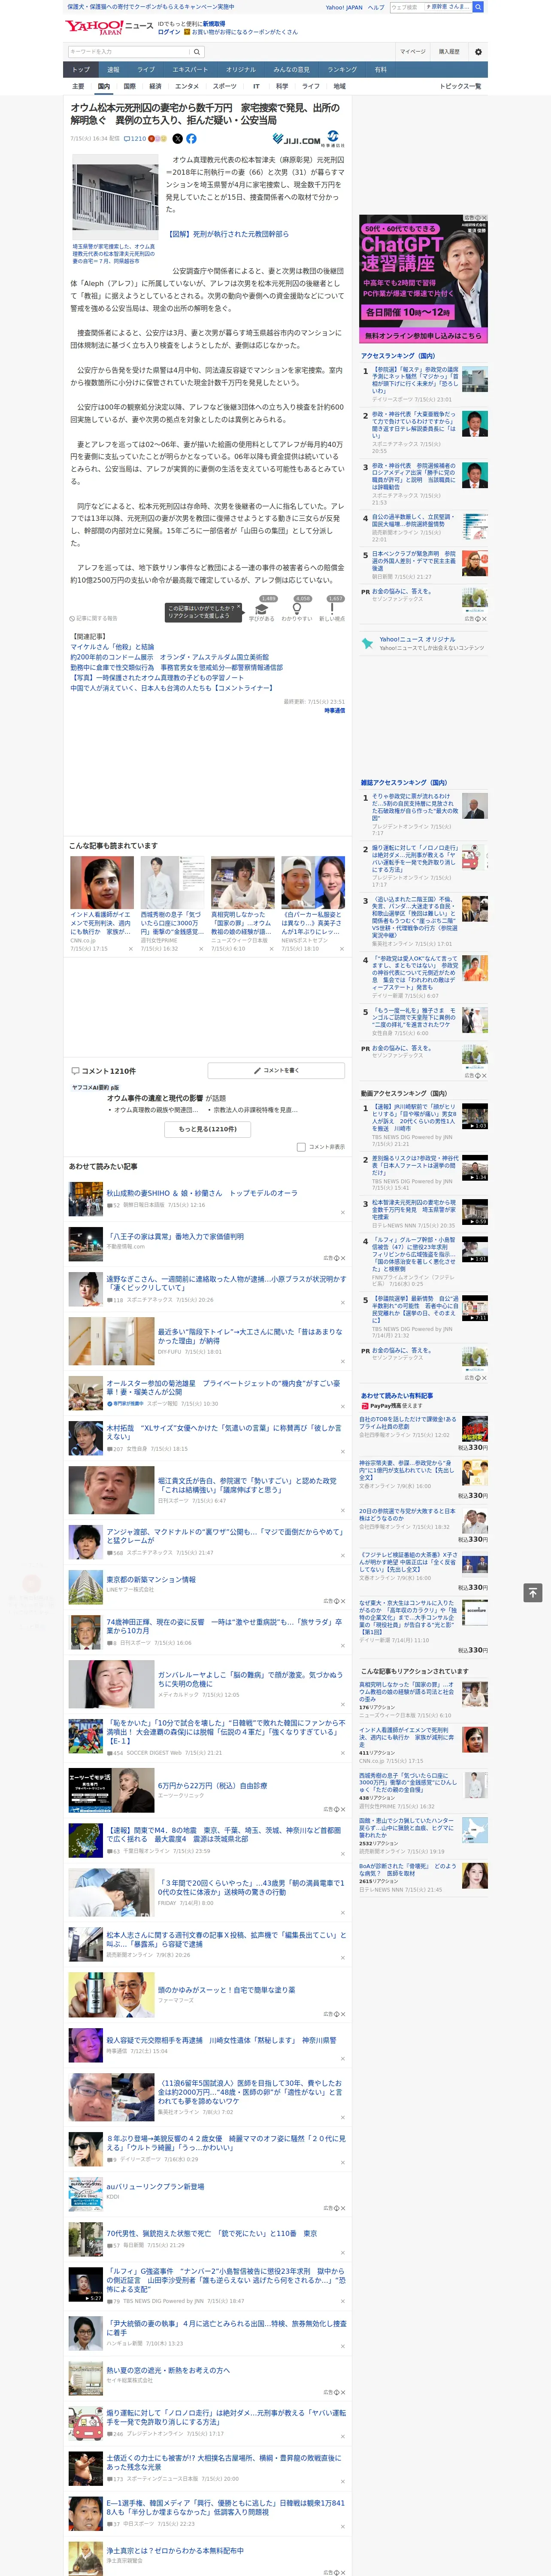The image size is (551, 2576).
Task: Share the article on Facebook
Action: pos(191,139)
